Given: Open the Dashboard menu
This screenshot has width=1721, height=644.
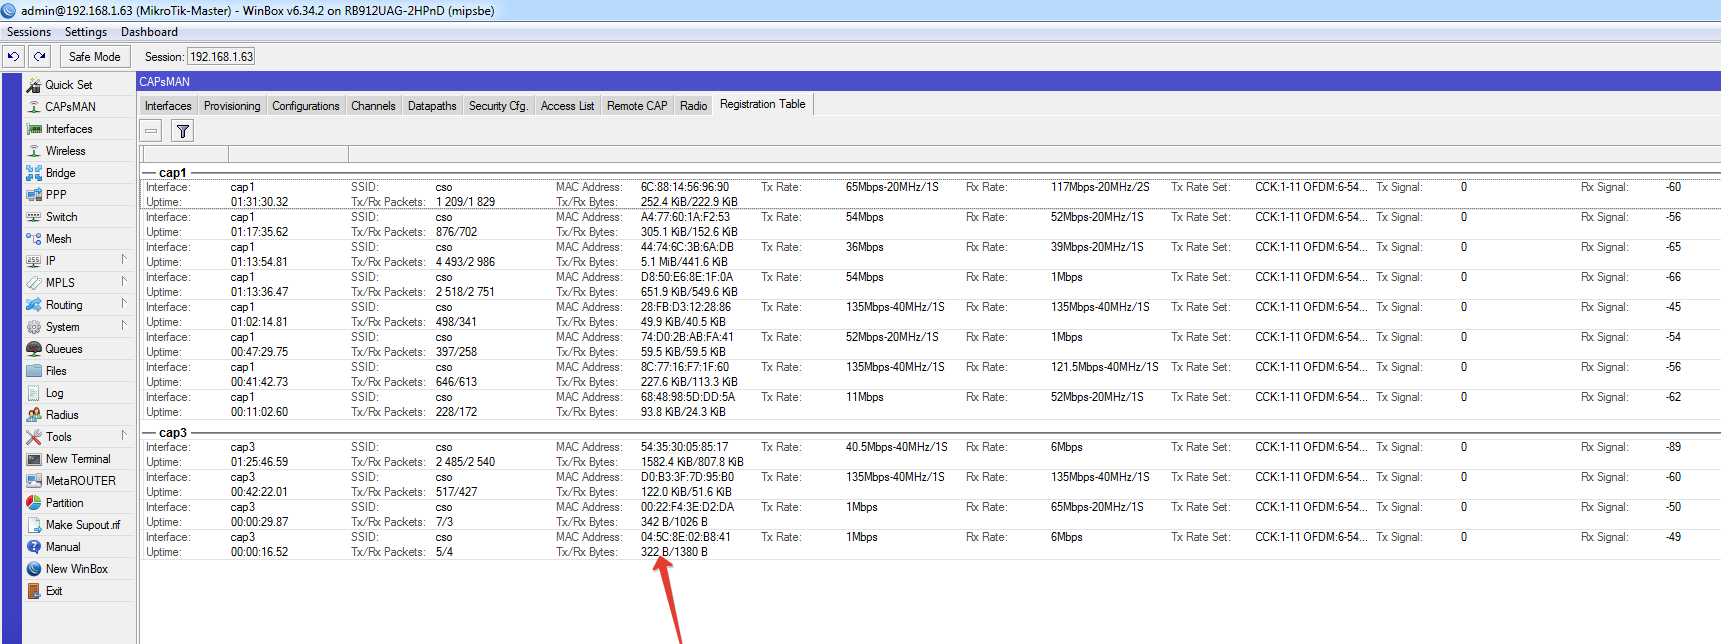Looking at the screenshot, I should (x=149, y=32).
